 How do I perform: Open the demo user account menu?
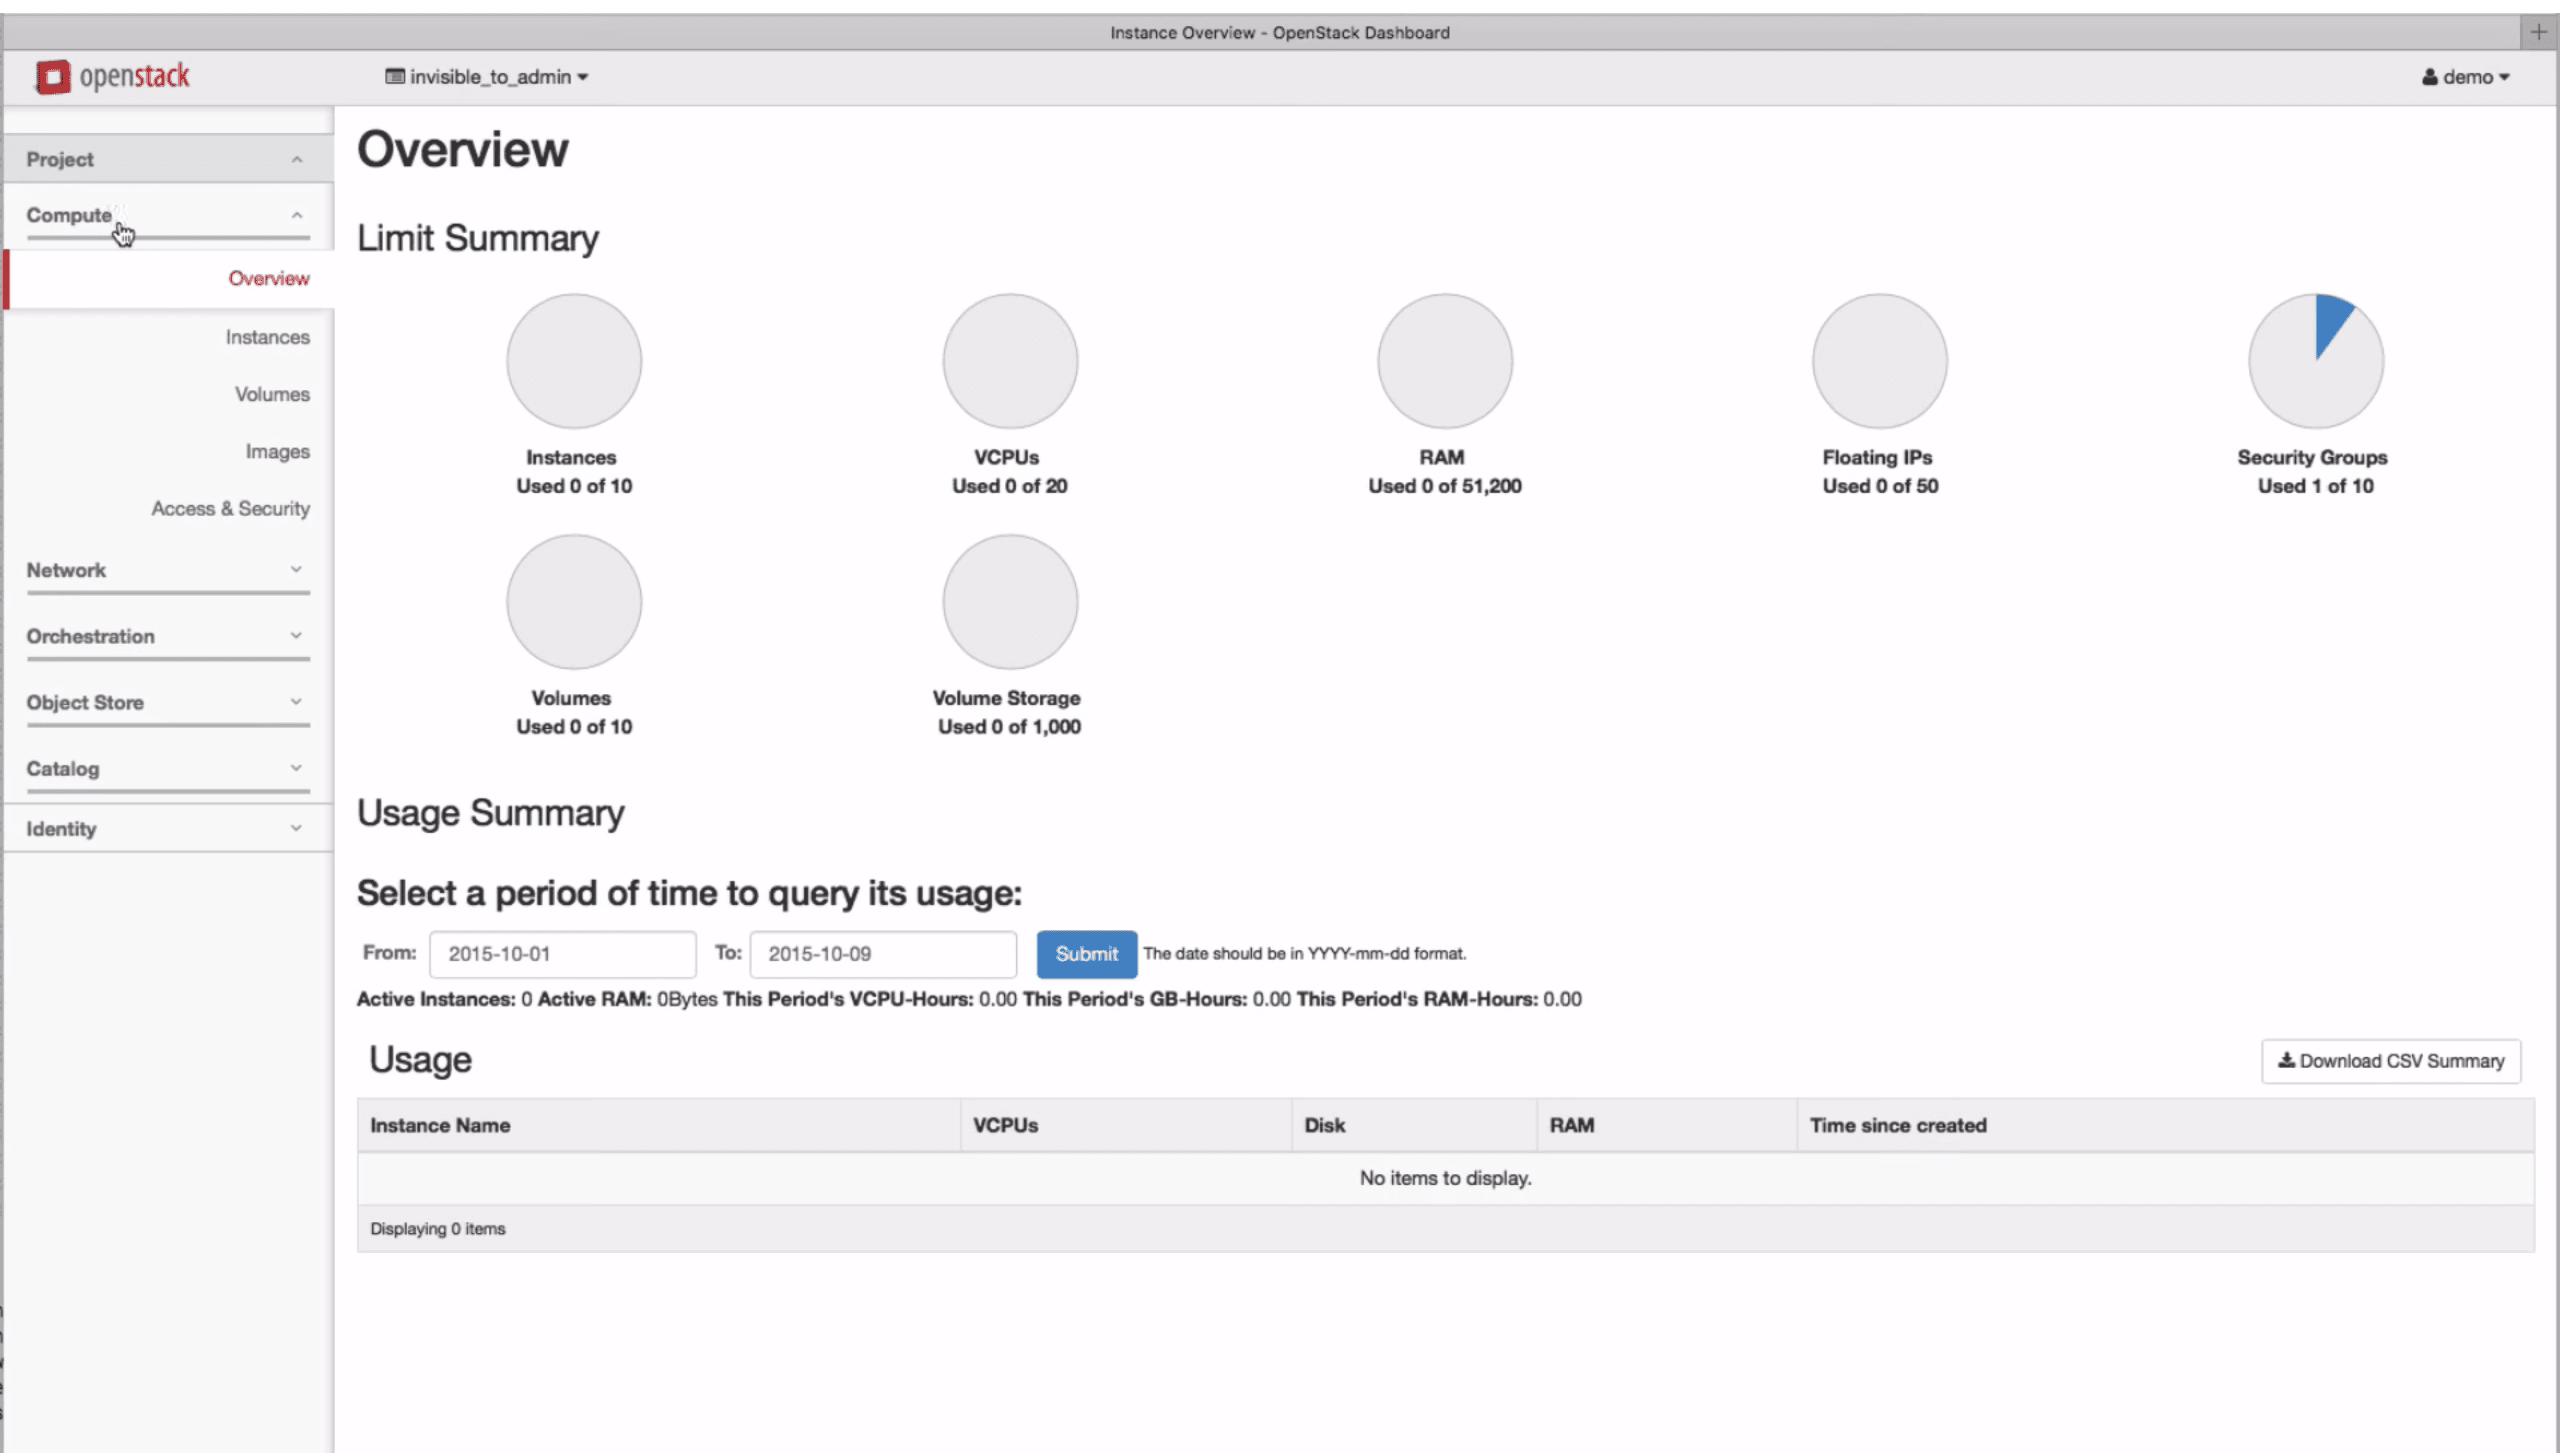pos(2465,76)
